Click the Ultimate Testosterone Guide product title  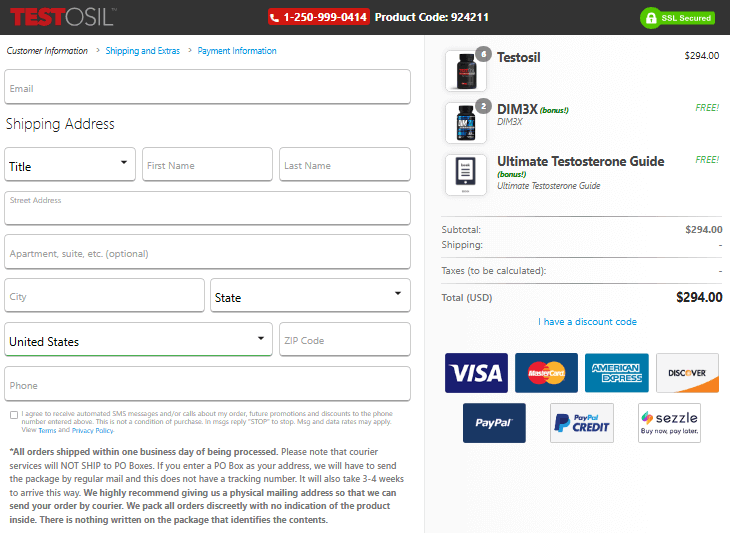coord(581,162)
